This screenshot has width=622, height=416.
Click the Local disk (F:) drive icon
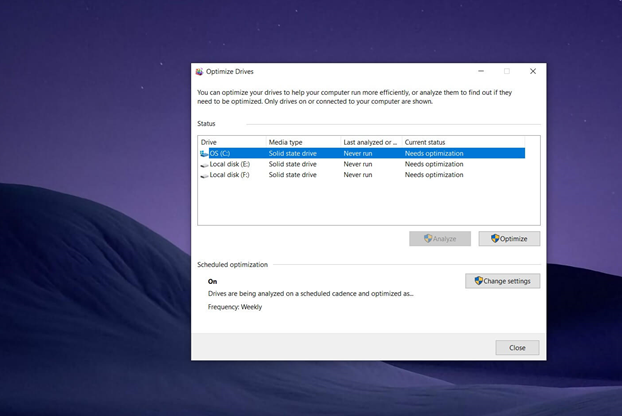click(204, 175)
